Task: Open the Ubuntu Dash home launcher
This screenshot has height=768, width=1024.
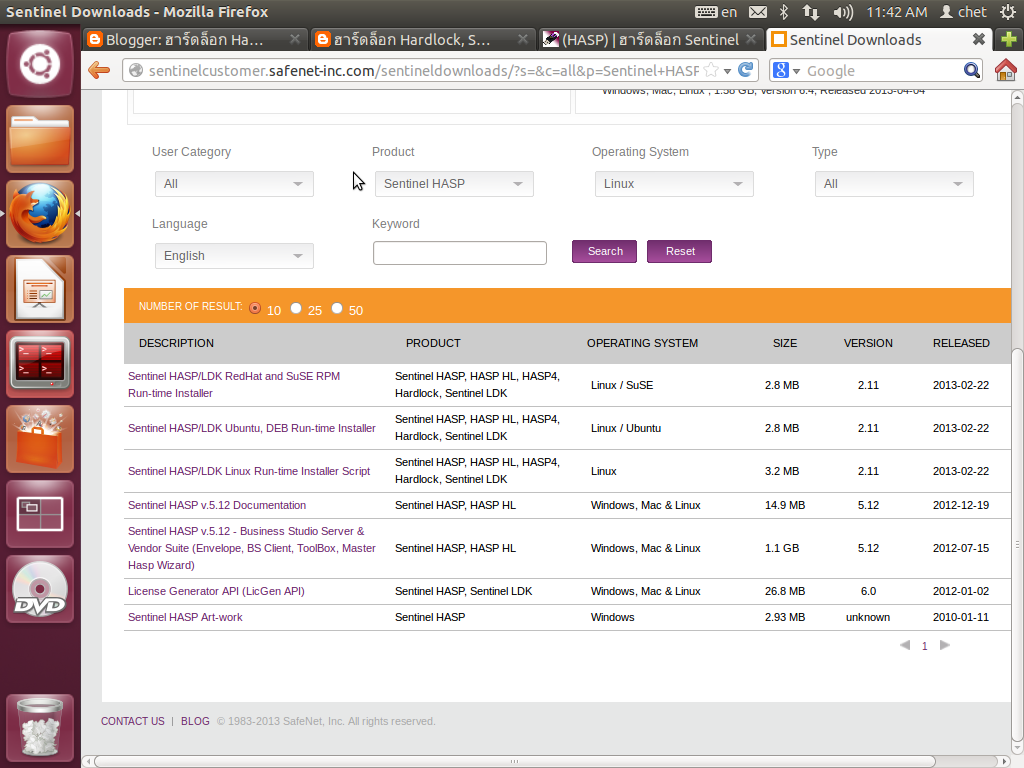Action: (40, 64)
